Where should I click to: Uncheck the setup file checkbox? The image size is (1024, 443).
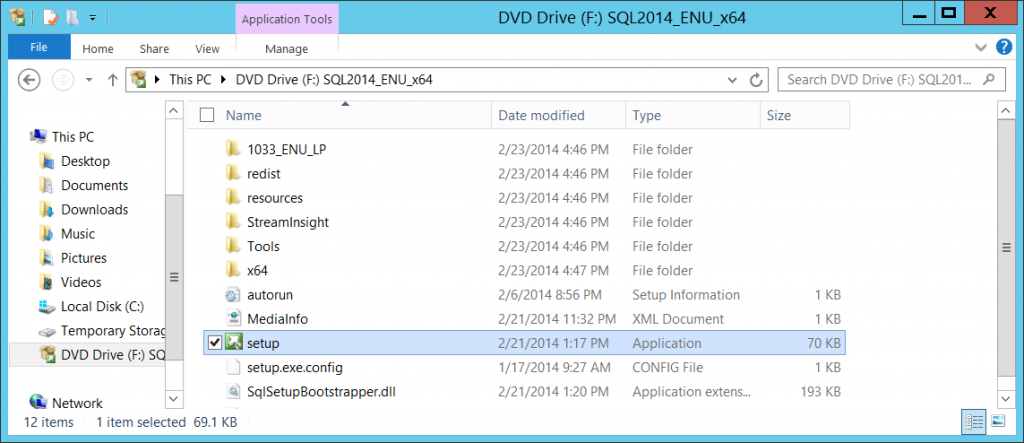coord(214,342)
